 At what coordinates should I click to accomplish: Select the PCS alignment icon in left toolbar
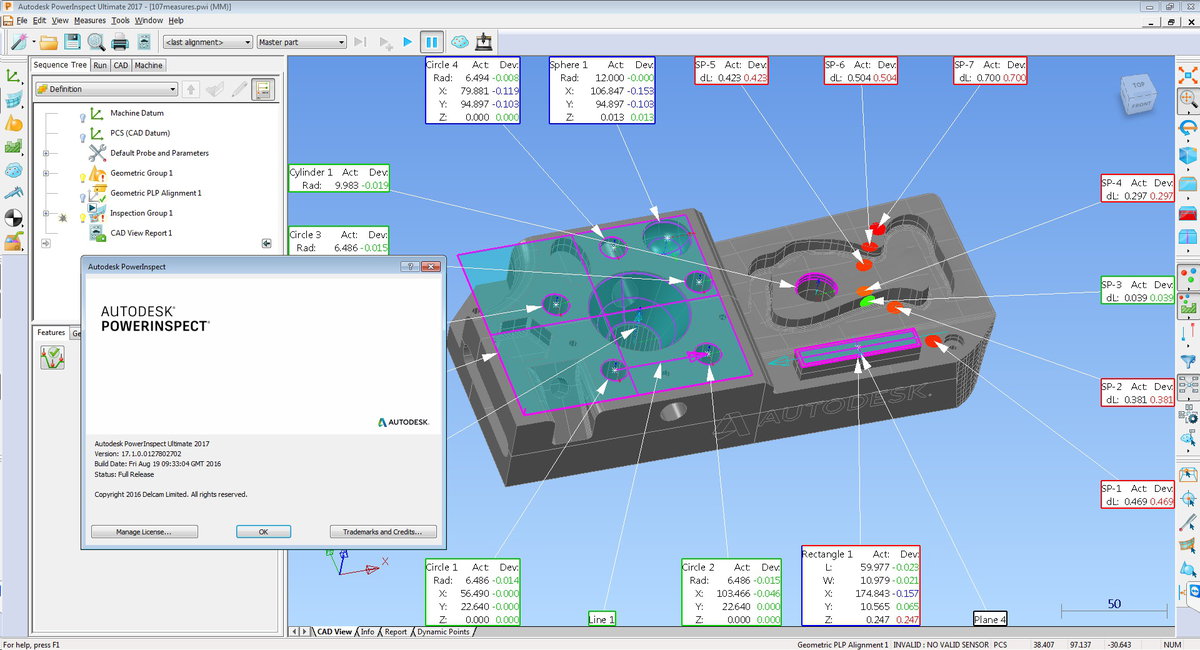click(13, 75)
